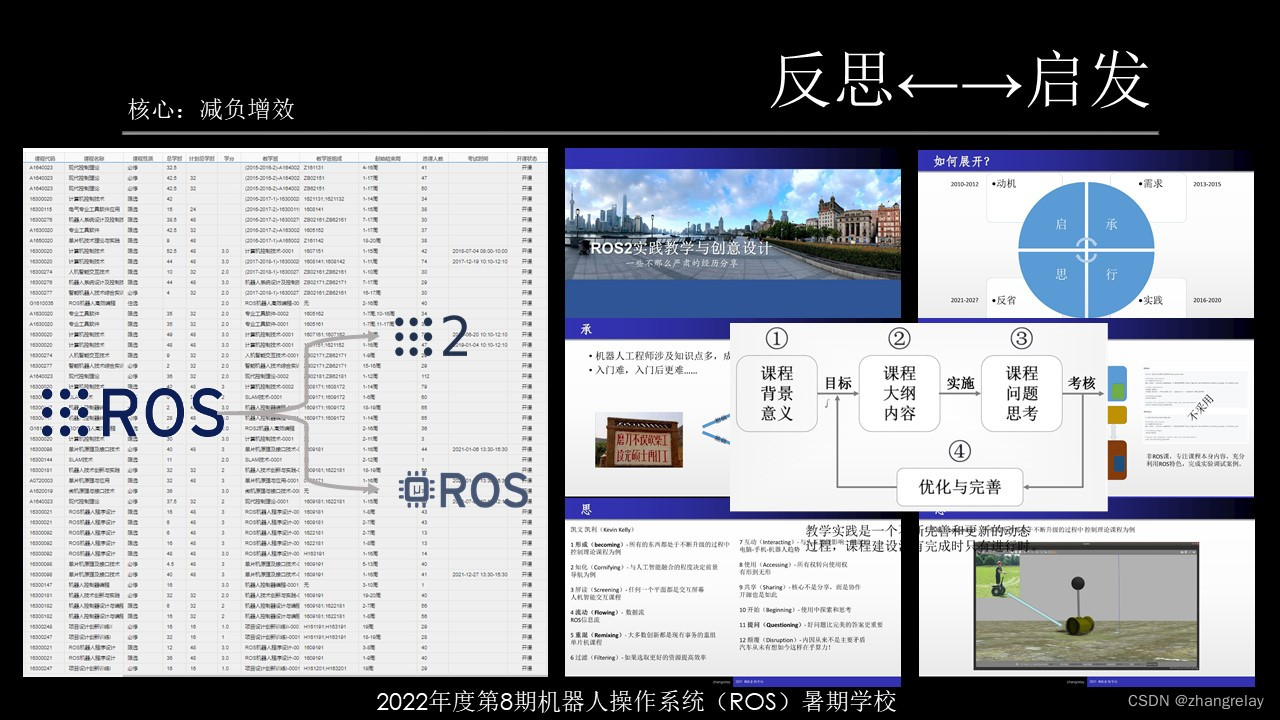
Task: Click circled number ③ in flow diagram
Action: [1020, 338]
